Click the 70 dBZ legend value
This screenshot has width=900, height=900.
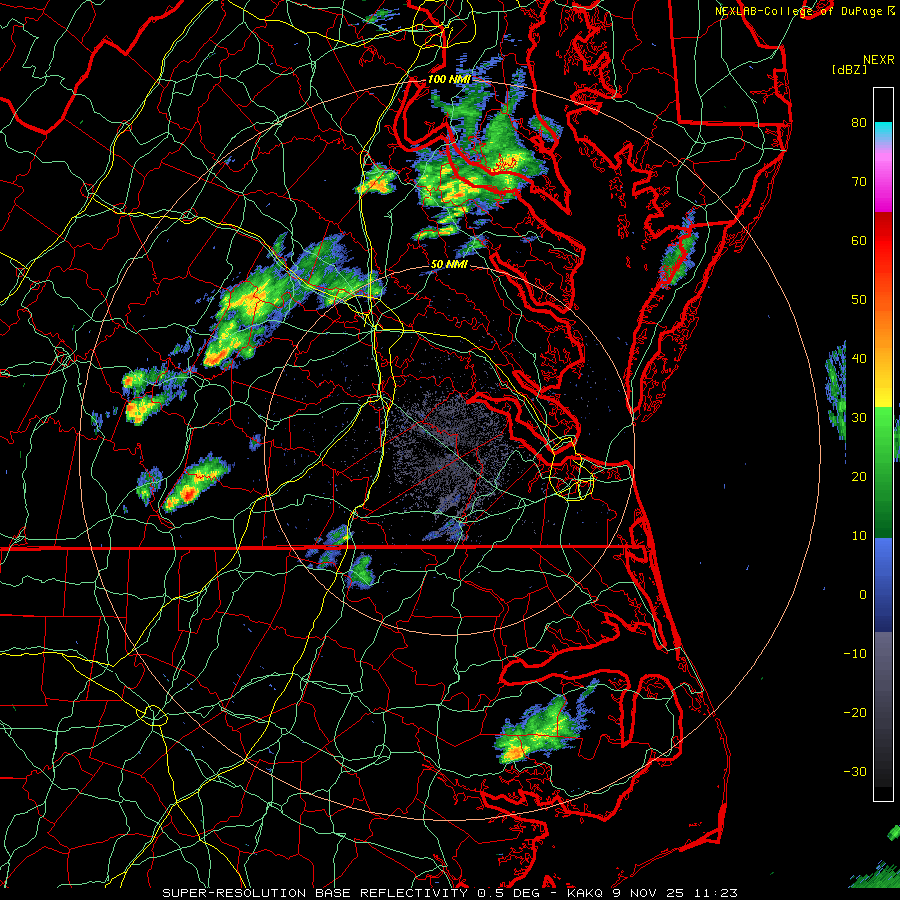pos(859,182)
